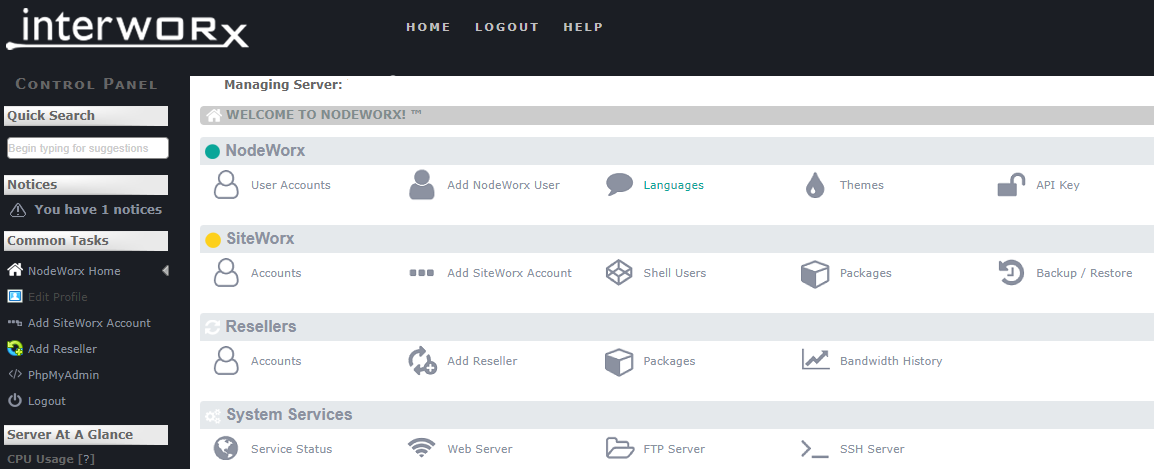Toggle the System Services section header
Viewport: 1154px width, 469px height.
[289, 415]
